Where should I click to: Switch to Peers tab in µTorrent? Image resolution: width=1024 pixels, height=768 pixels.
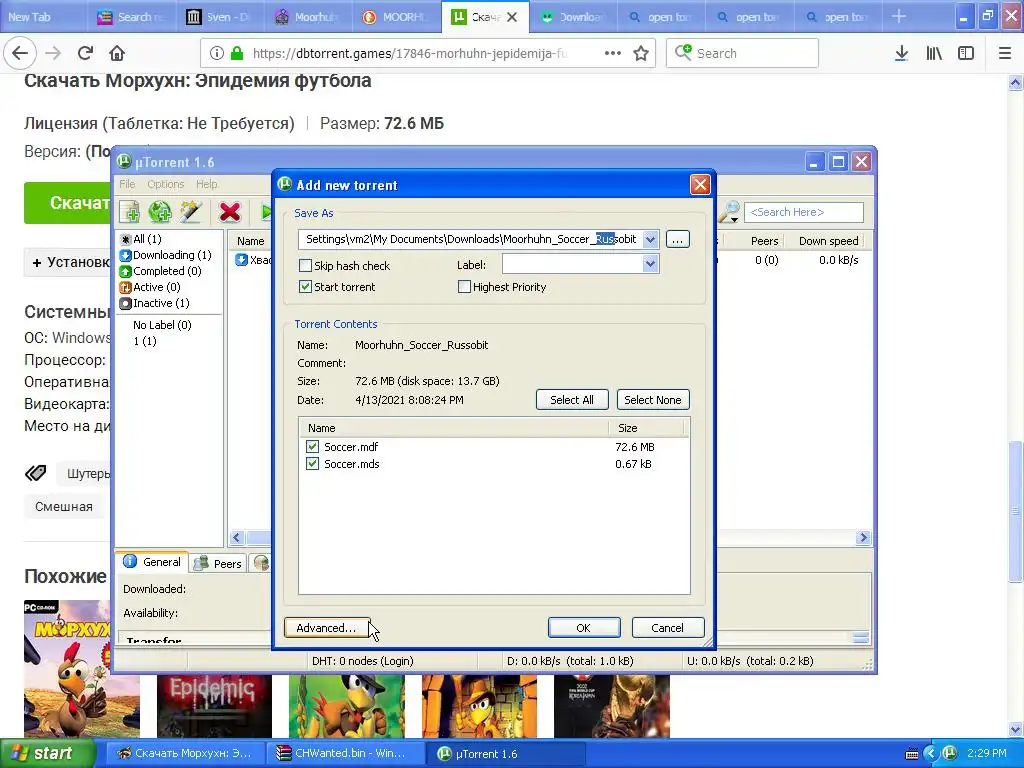tap(219, 563)
